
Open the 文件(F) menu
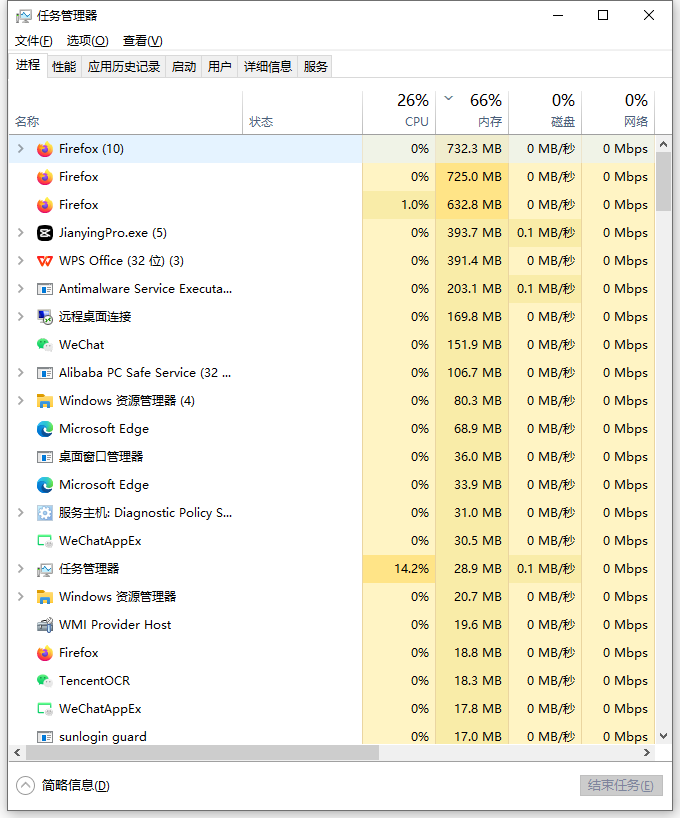point(33,41)
